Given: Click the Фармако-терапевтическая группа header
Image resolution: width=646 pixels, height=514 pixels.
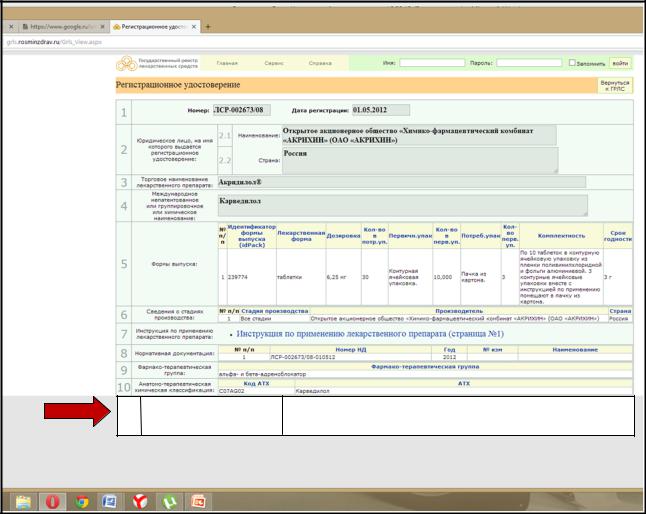Looking at the screenshot, I should click(x=425, y=367).
